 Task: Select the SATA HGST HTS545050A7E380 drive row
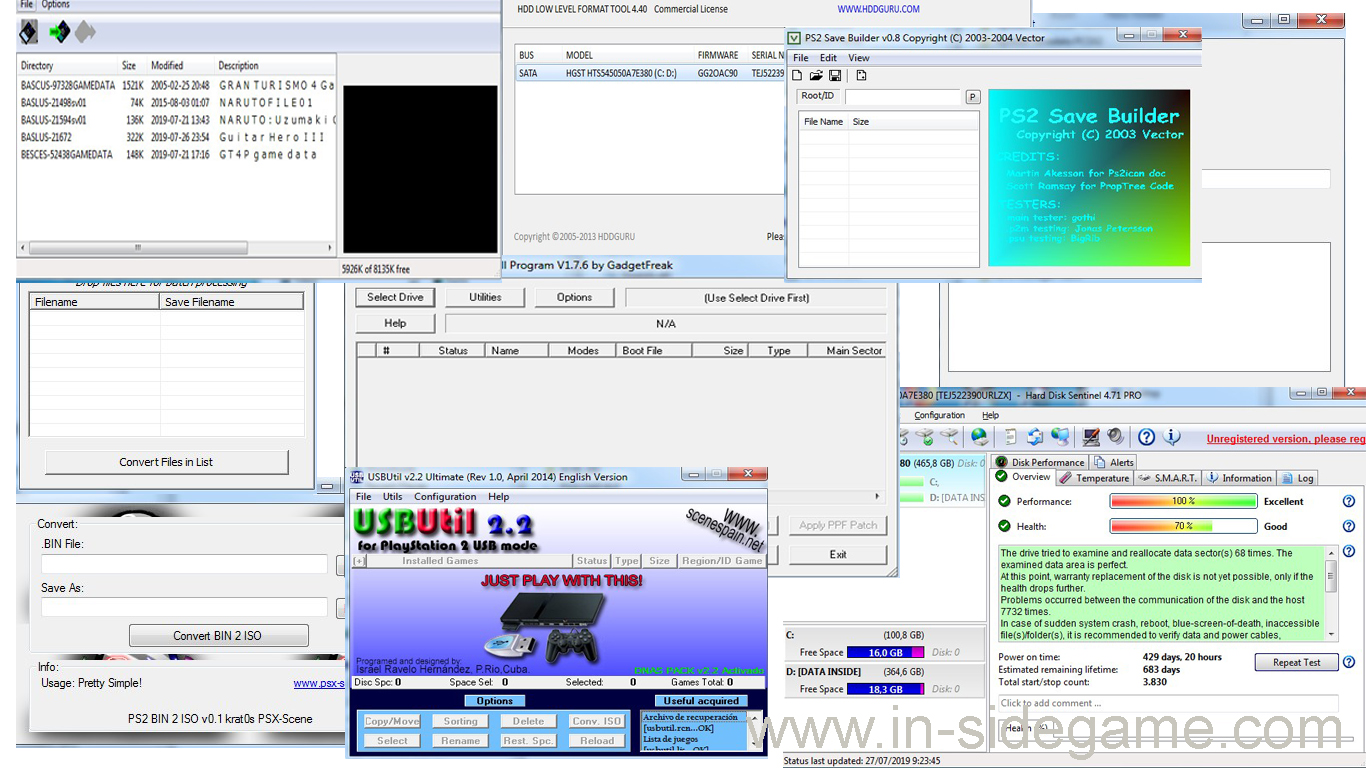(x=648, y=73)
